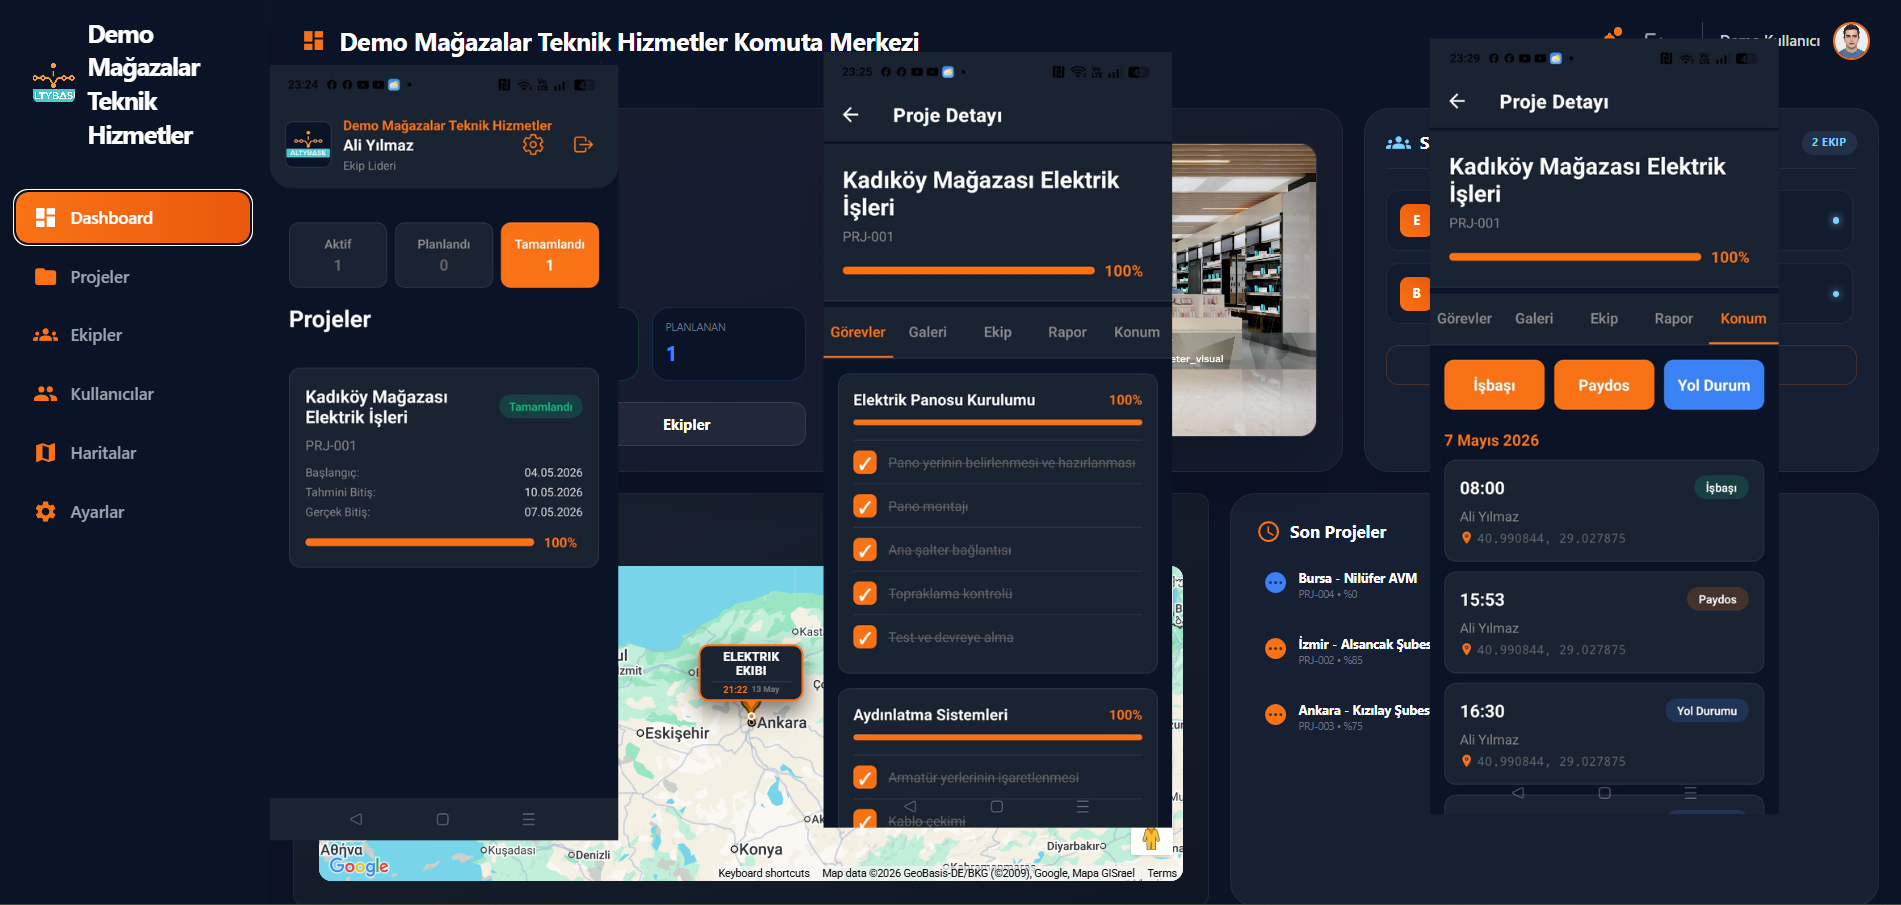Click the 2 EKIP badge
Image resolution: width=1901 pixels, height=905 pixels.
pos(1829,142)
